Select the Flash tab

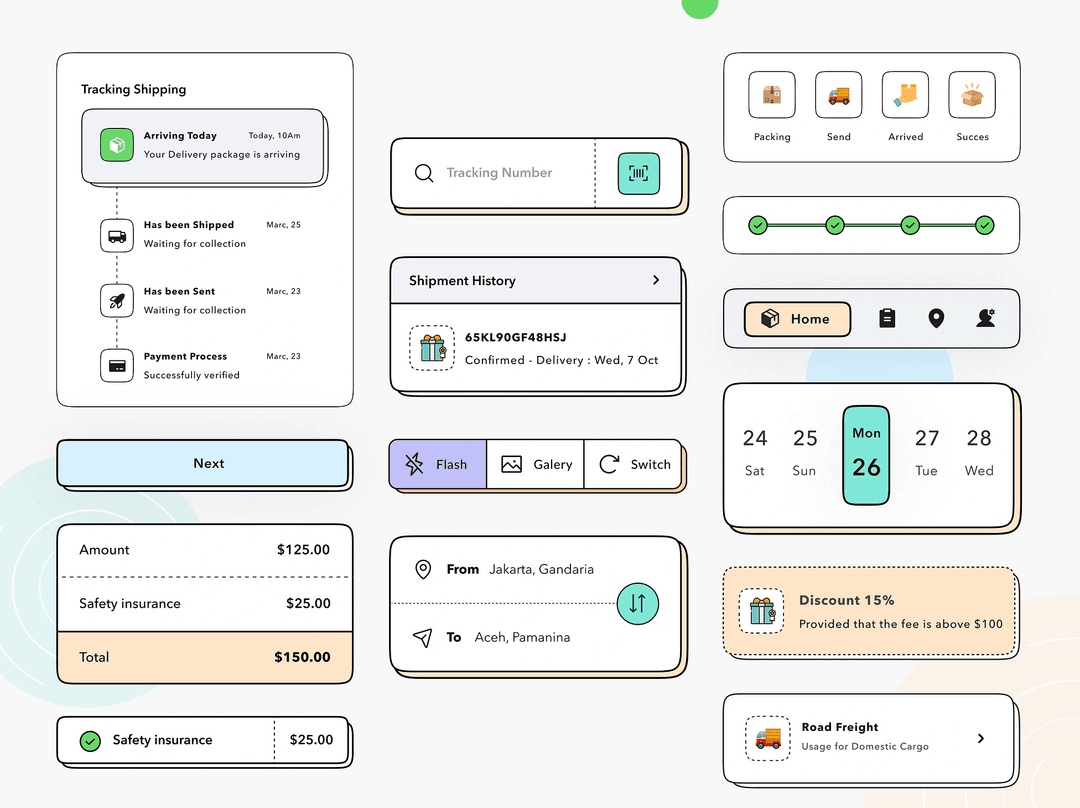(x=438, y=464)
